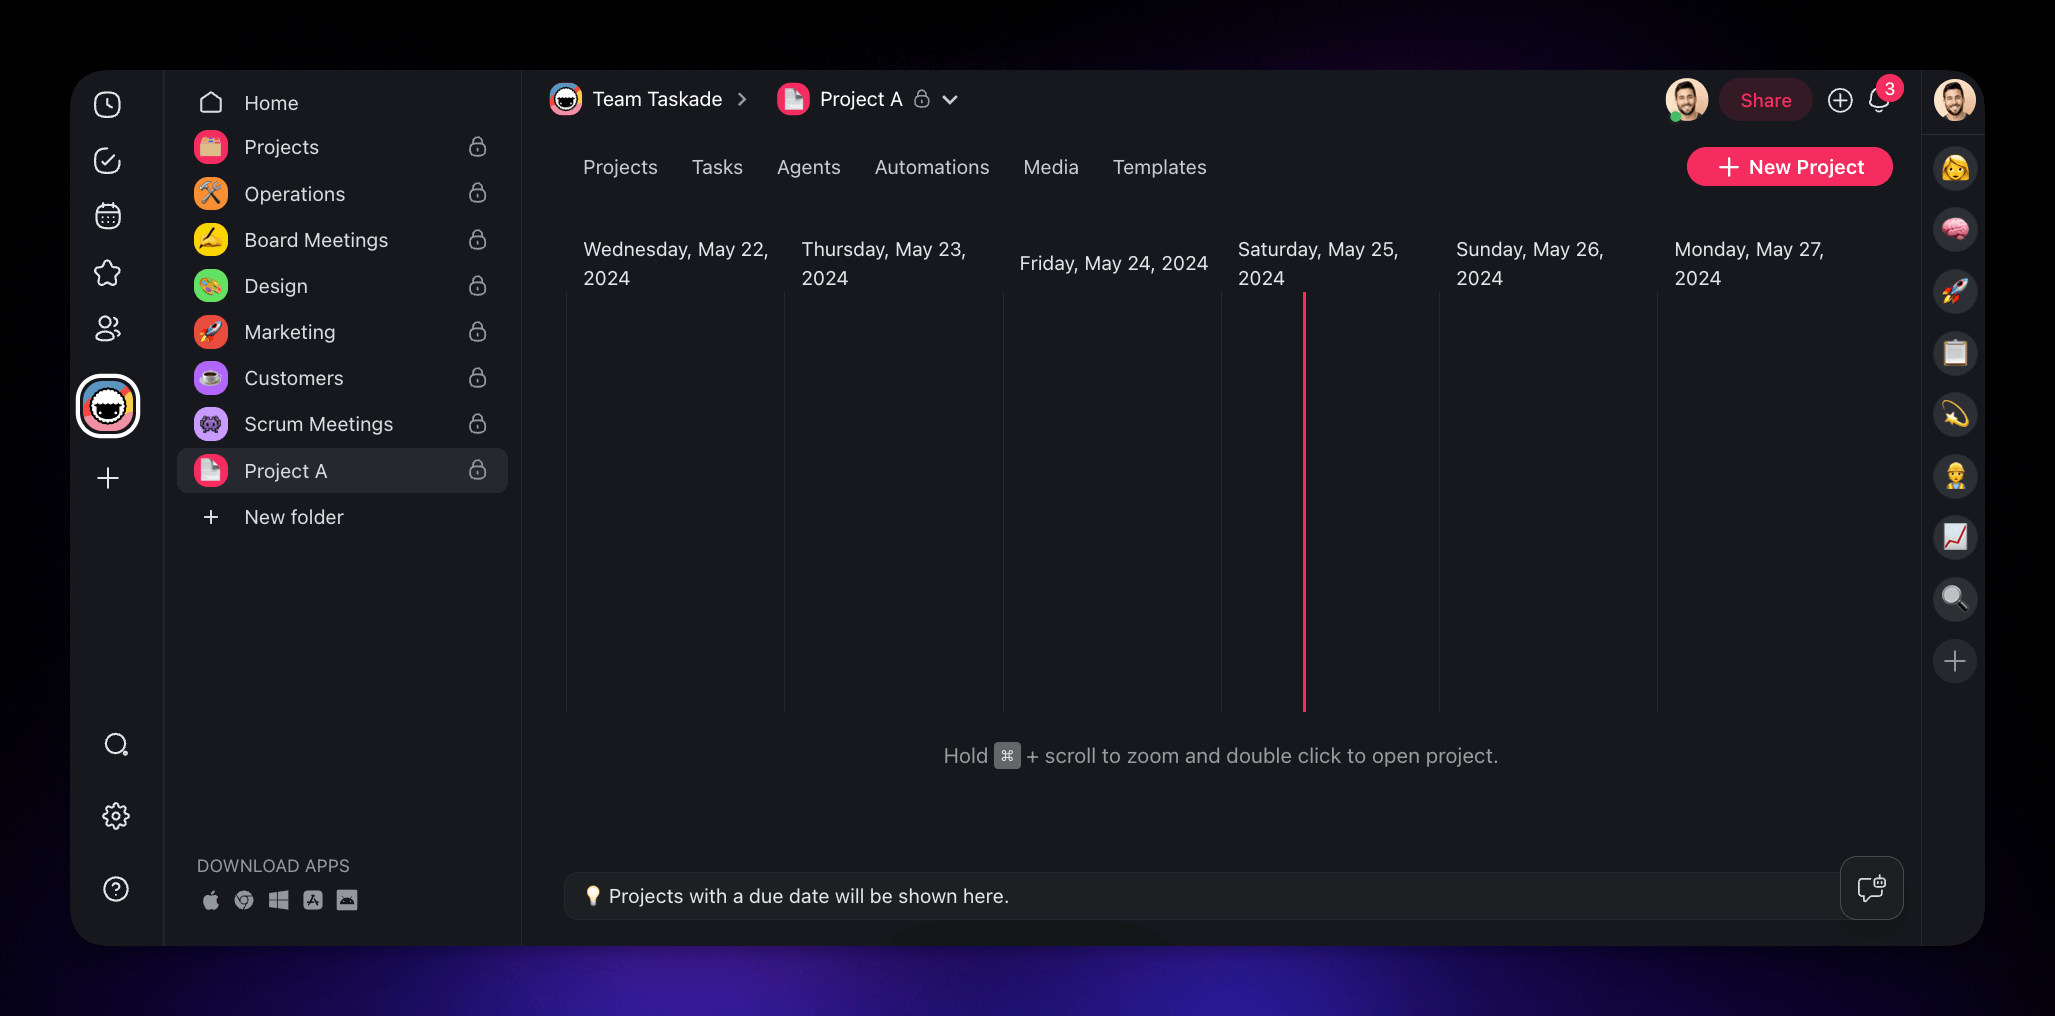This screenshot has width=2055, height=1016.
Task: Click plus to add agent in right sidebar
Action: (1954, 661)
